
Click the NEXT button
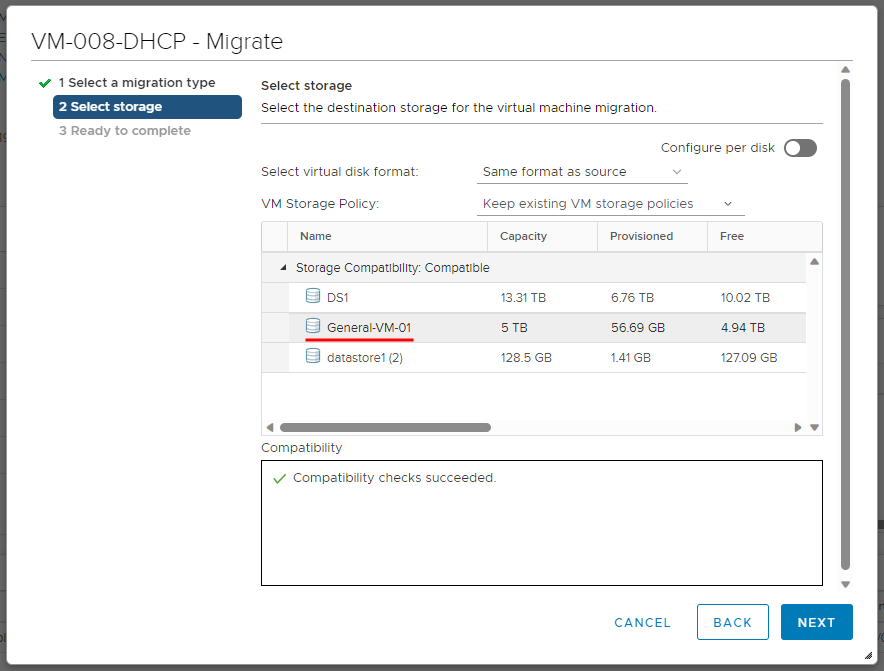coord(816,622)
